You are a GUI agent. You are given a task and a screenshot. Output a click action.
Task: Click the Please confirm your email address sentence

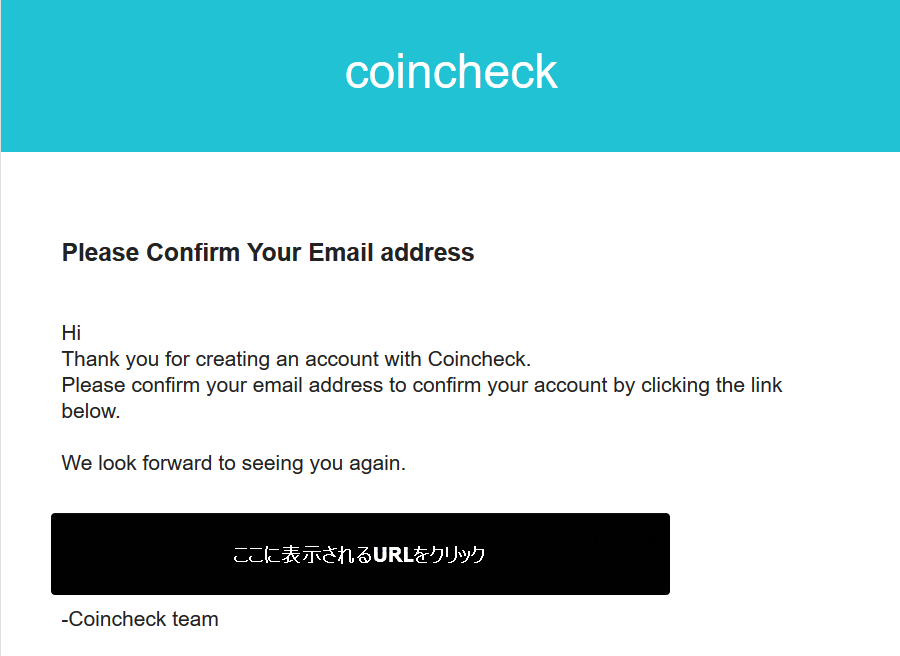pyautogui.click(x=422, y=398)
